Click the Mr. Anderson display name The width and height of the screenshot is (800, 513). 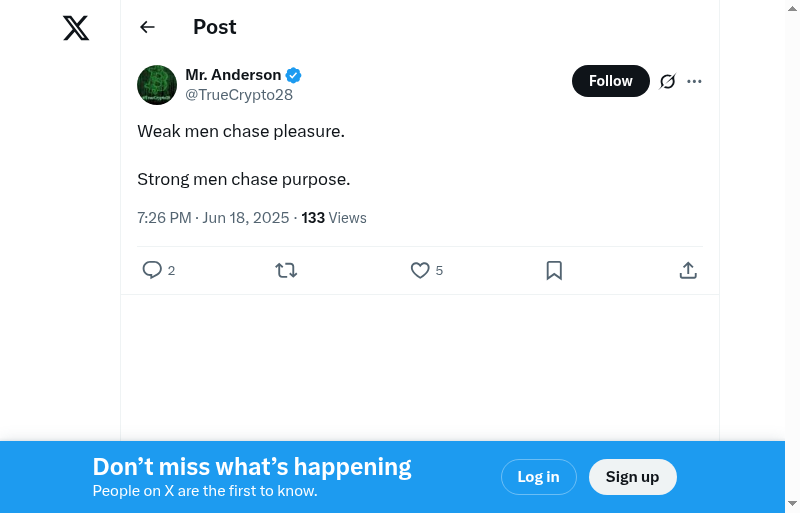click(x=233, y=75)
